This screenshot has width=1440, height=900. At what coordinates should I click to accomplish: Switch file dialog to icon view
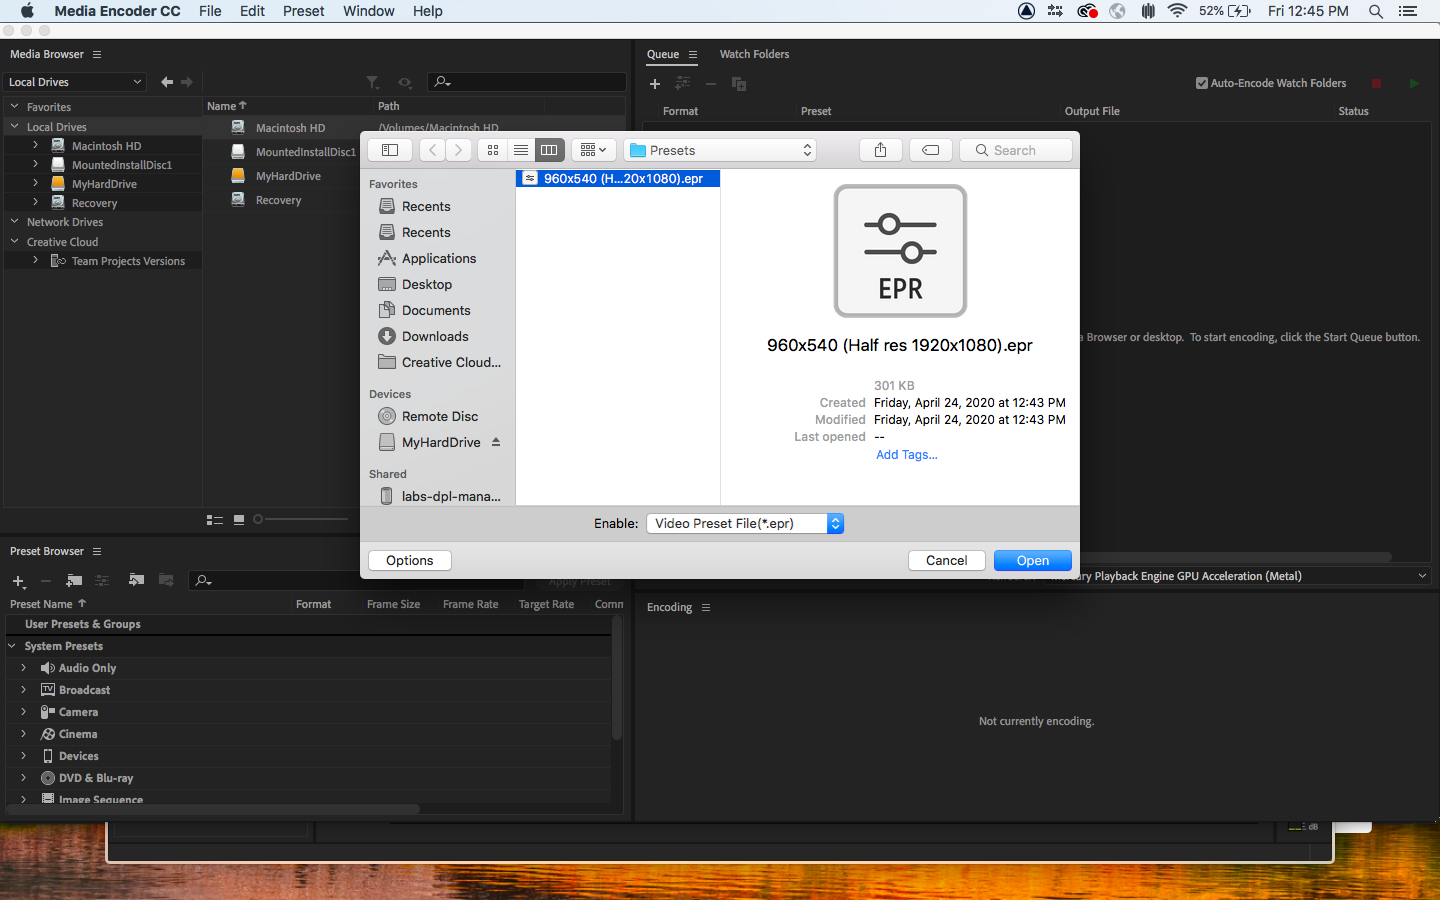(493, 150)
